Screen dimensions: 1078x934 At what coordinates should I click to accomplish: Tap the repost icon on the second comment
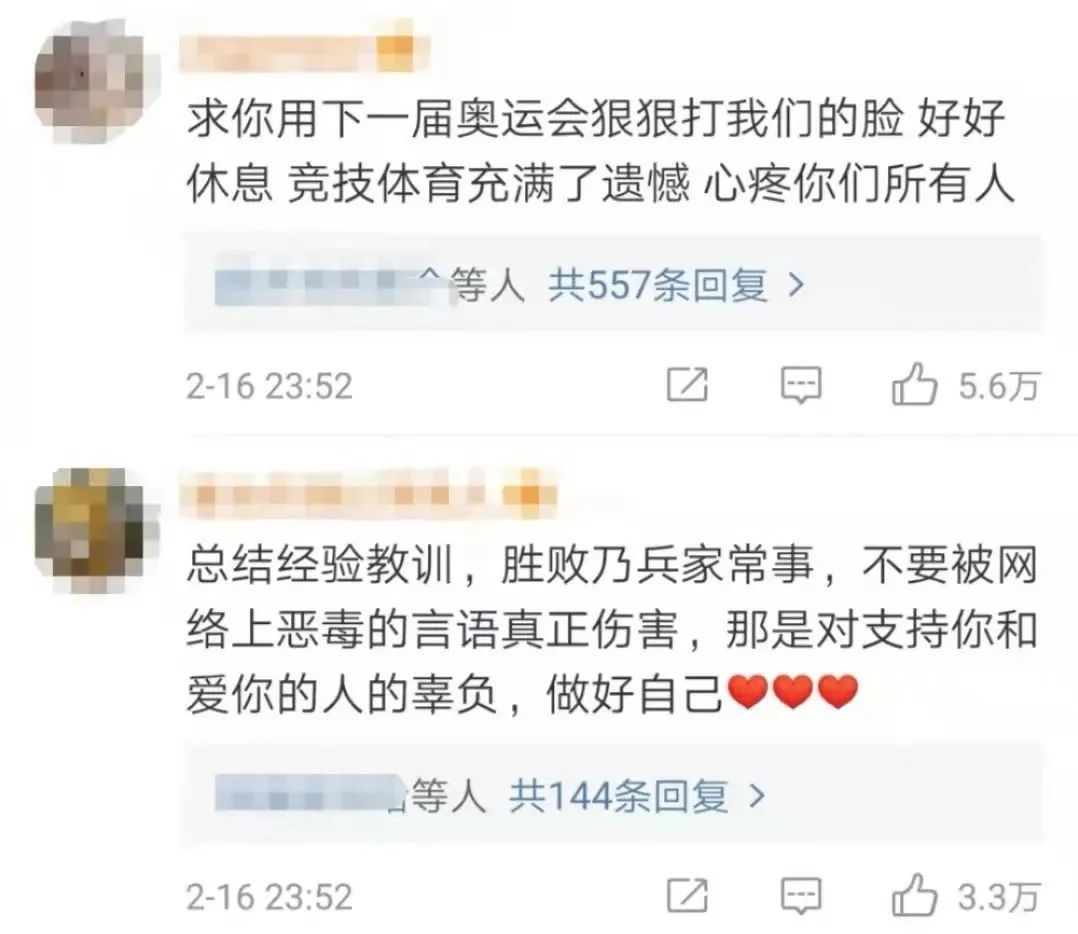(x=687, y=896)
